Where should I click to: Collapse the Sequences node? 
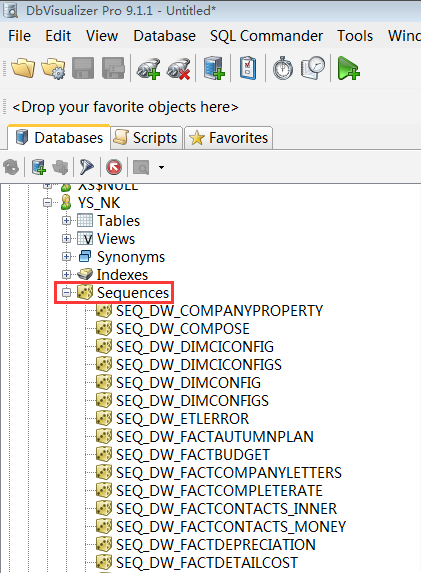[x=66, y=293]
